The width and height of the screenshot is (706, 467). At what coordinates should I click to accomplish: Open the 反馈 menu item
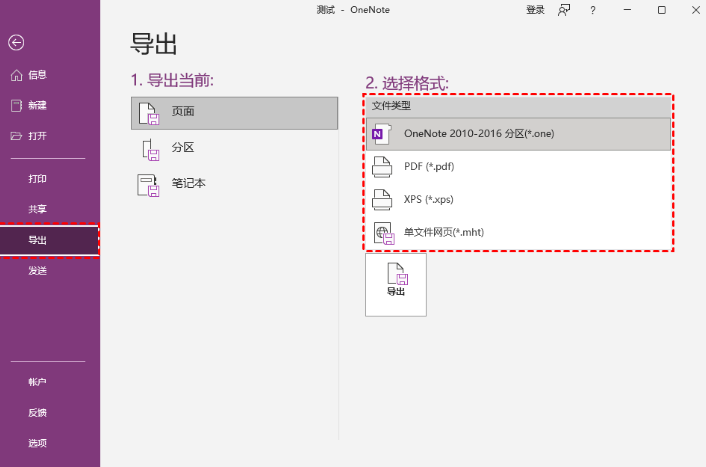coord(50,413)
